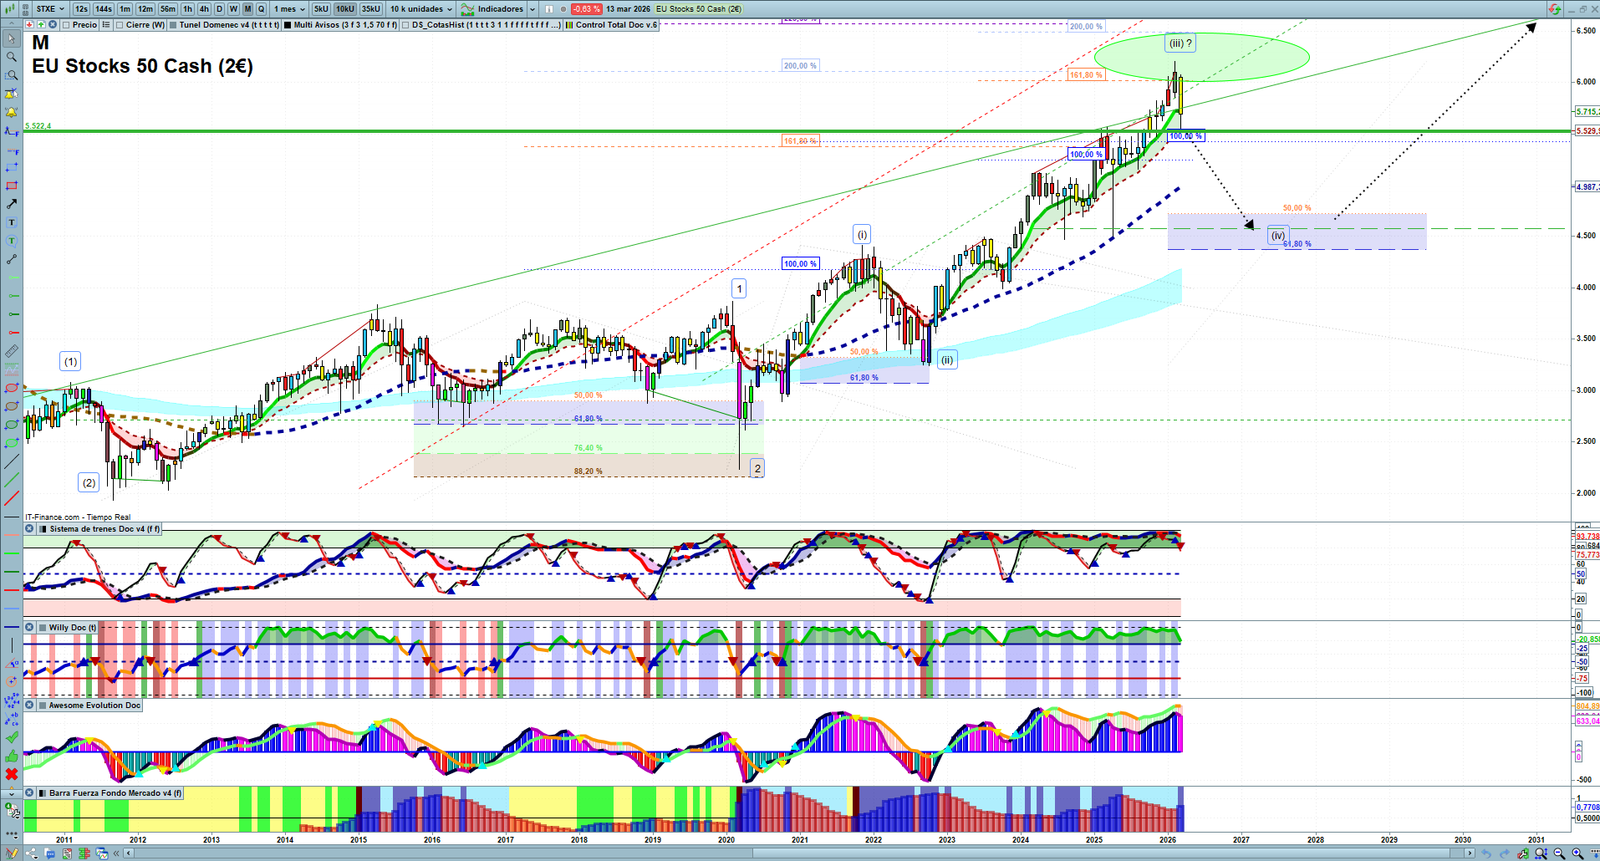Select the M monthly timeframe
Viewport: 1600px width, 861px height.
(248, 9)
